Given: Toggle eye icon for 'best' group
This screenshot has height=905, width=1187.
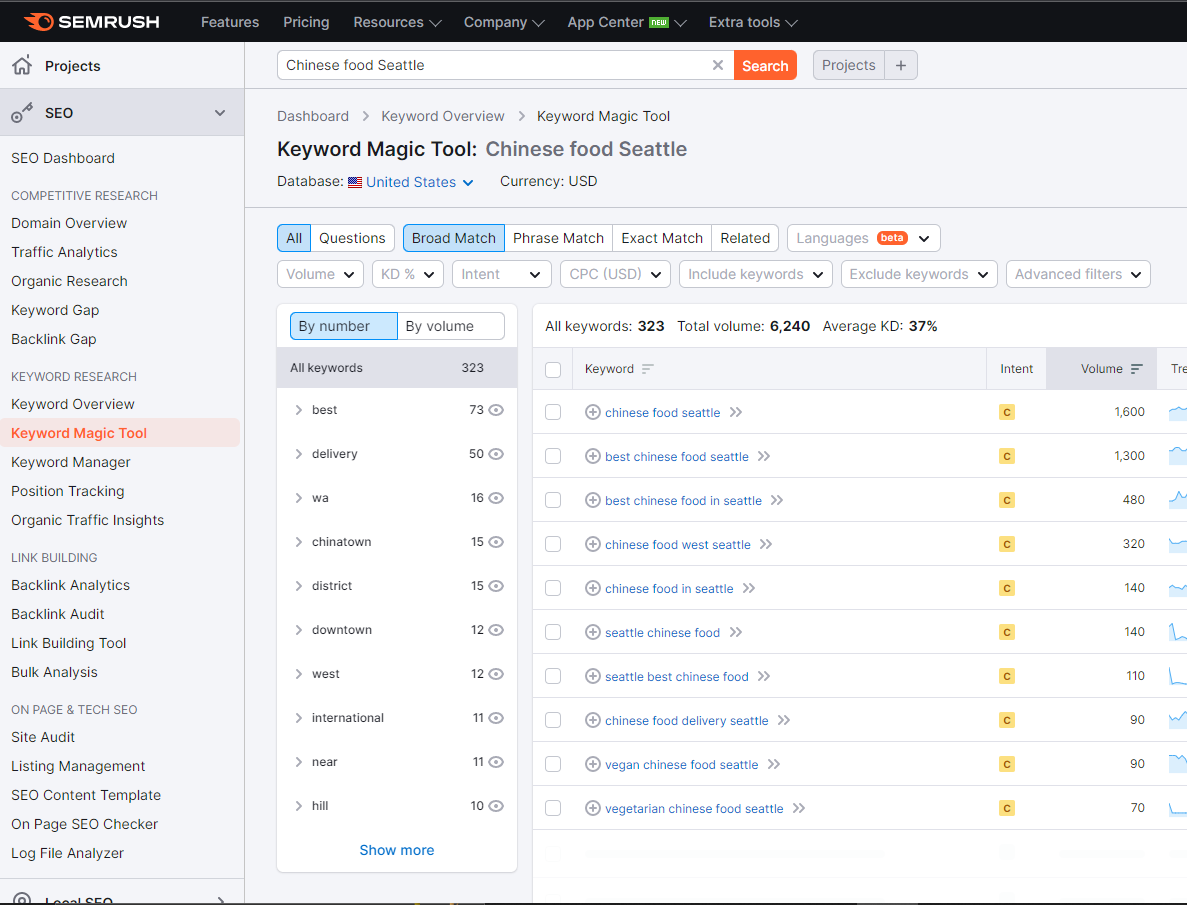Looking at the screenshot, I should tap(496, 410).
